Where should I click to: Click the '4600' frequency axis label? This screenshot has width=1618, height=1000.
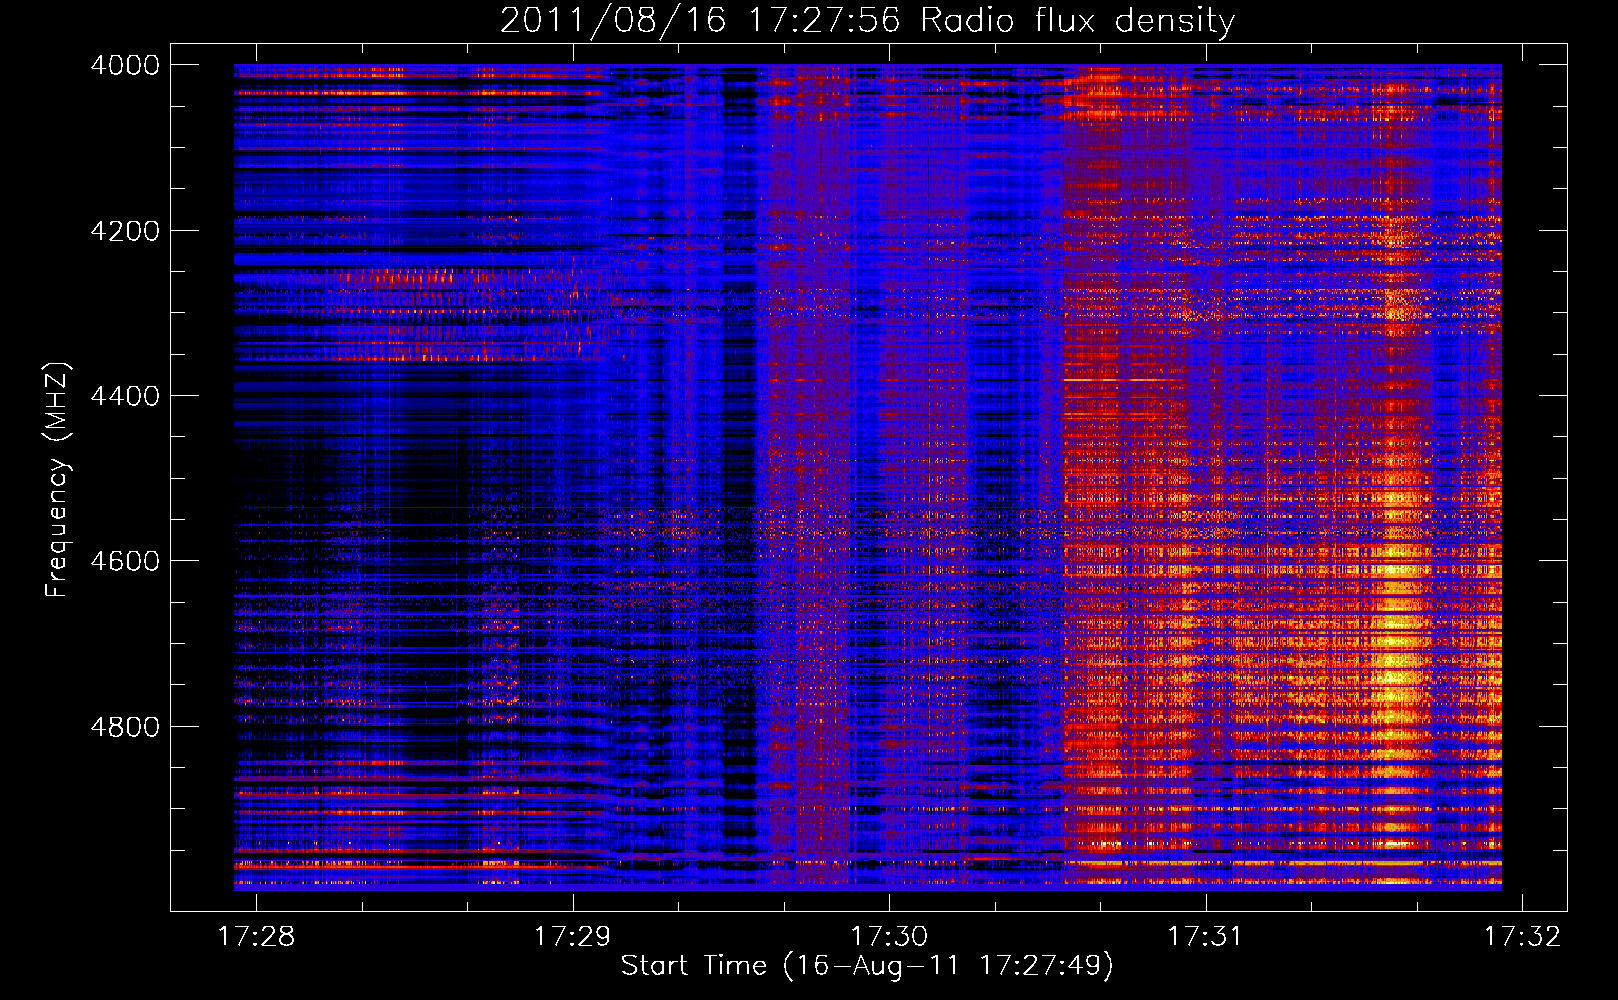pos(125,561)
